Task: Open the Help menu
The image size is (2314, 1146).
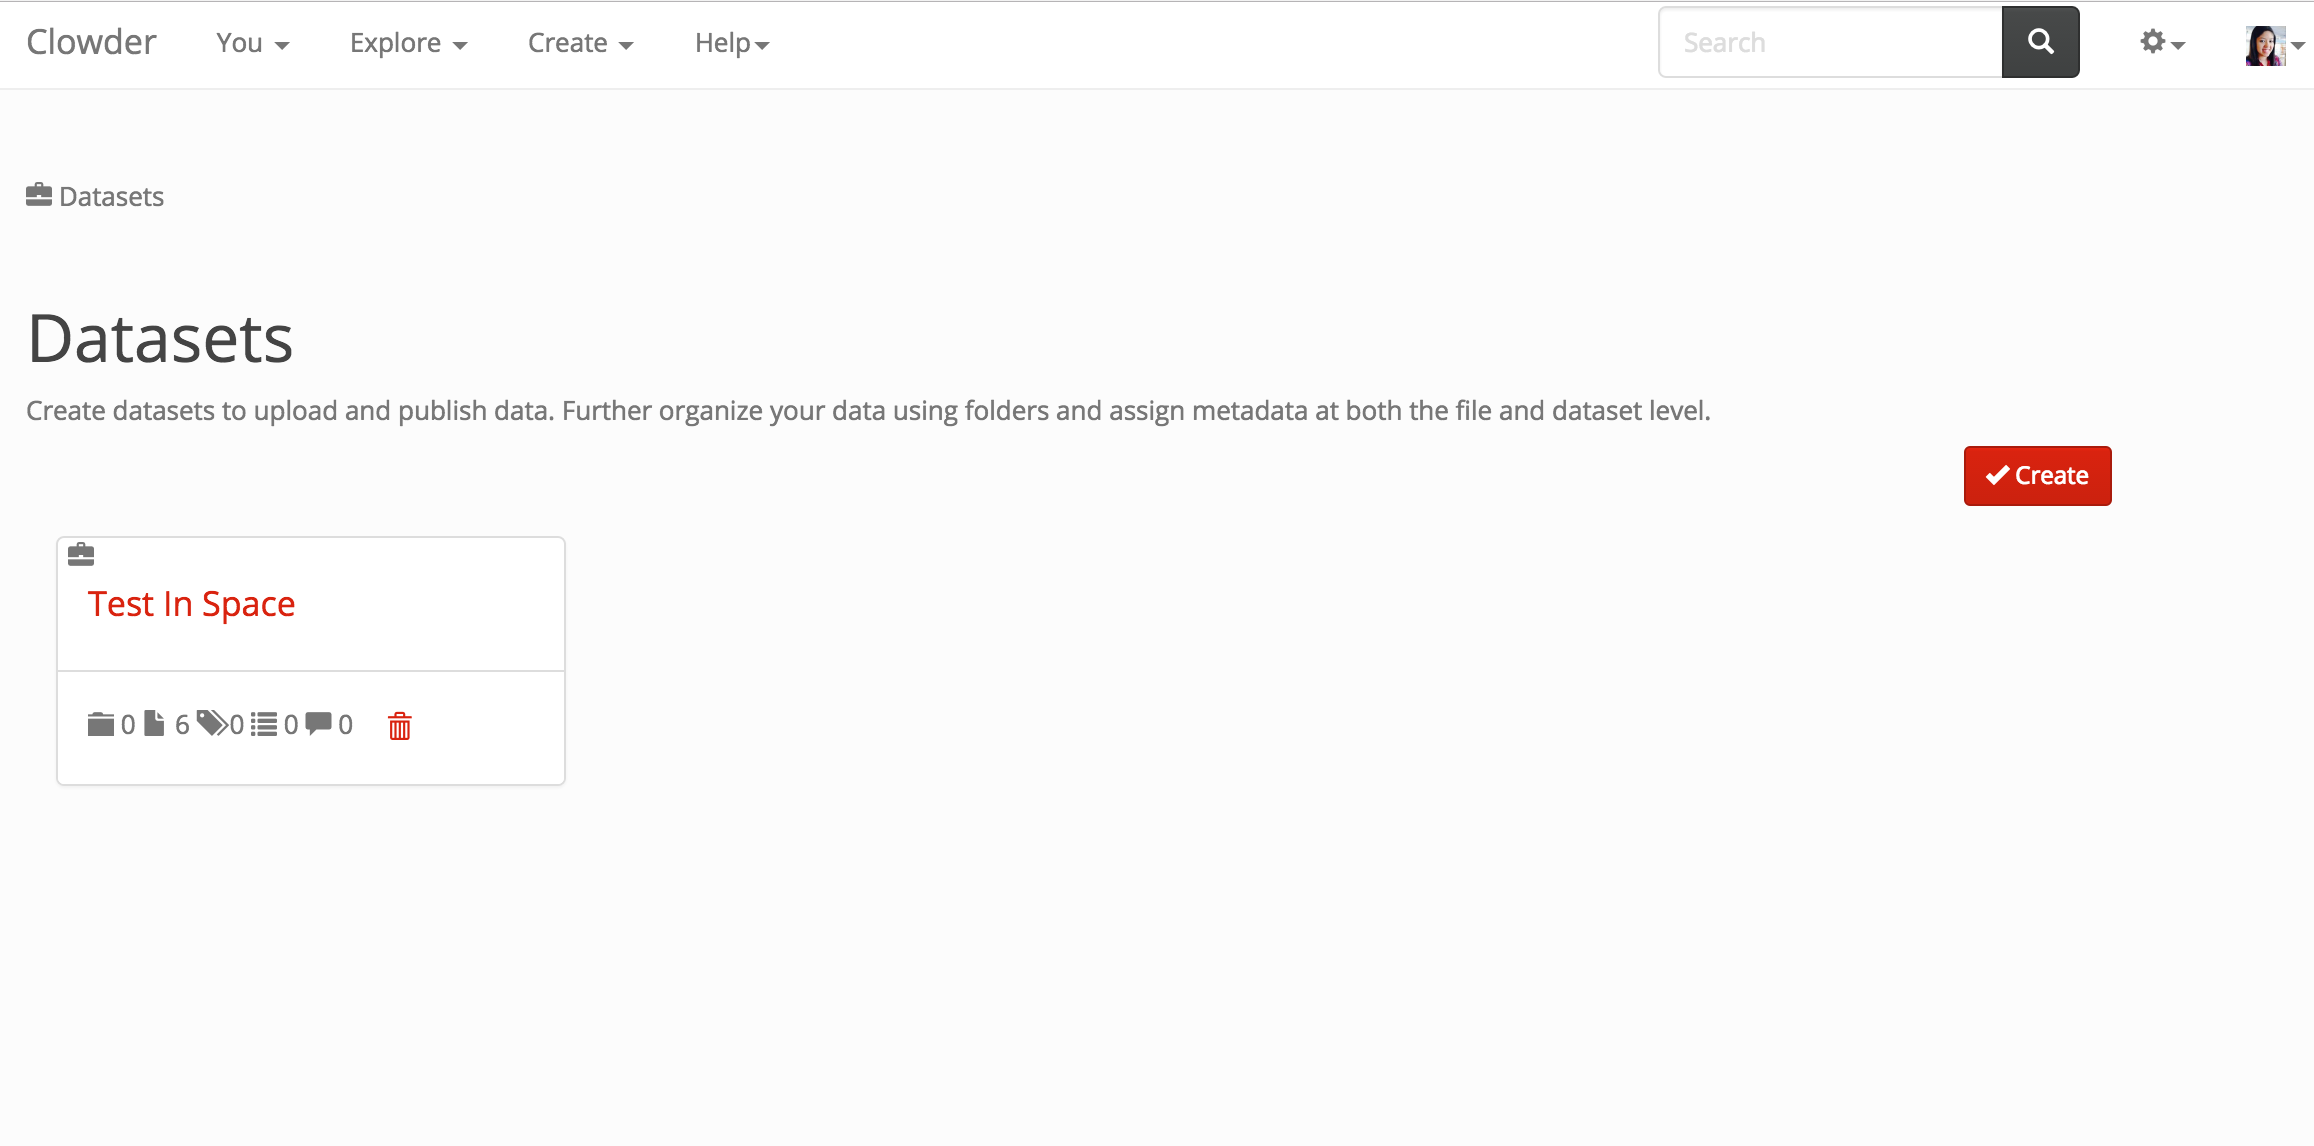Action: pos(731,43)
